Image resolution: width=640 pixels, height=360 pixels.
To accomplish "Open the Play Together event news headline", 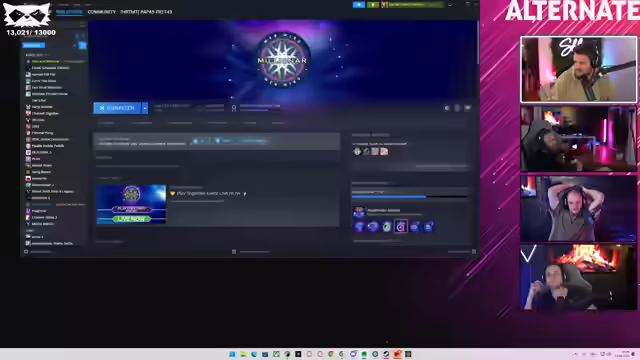I will pos(209,193).
